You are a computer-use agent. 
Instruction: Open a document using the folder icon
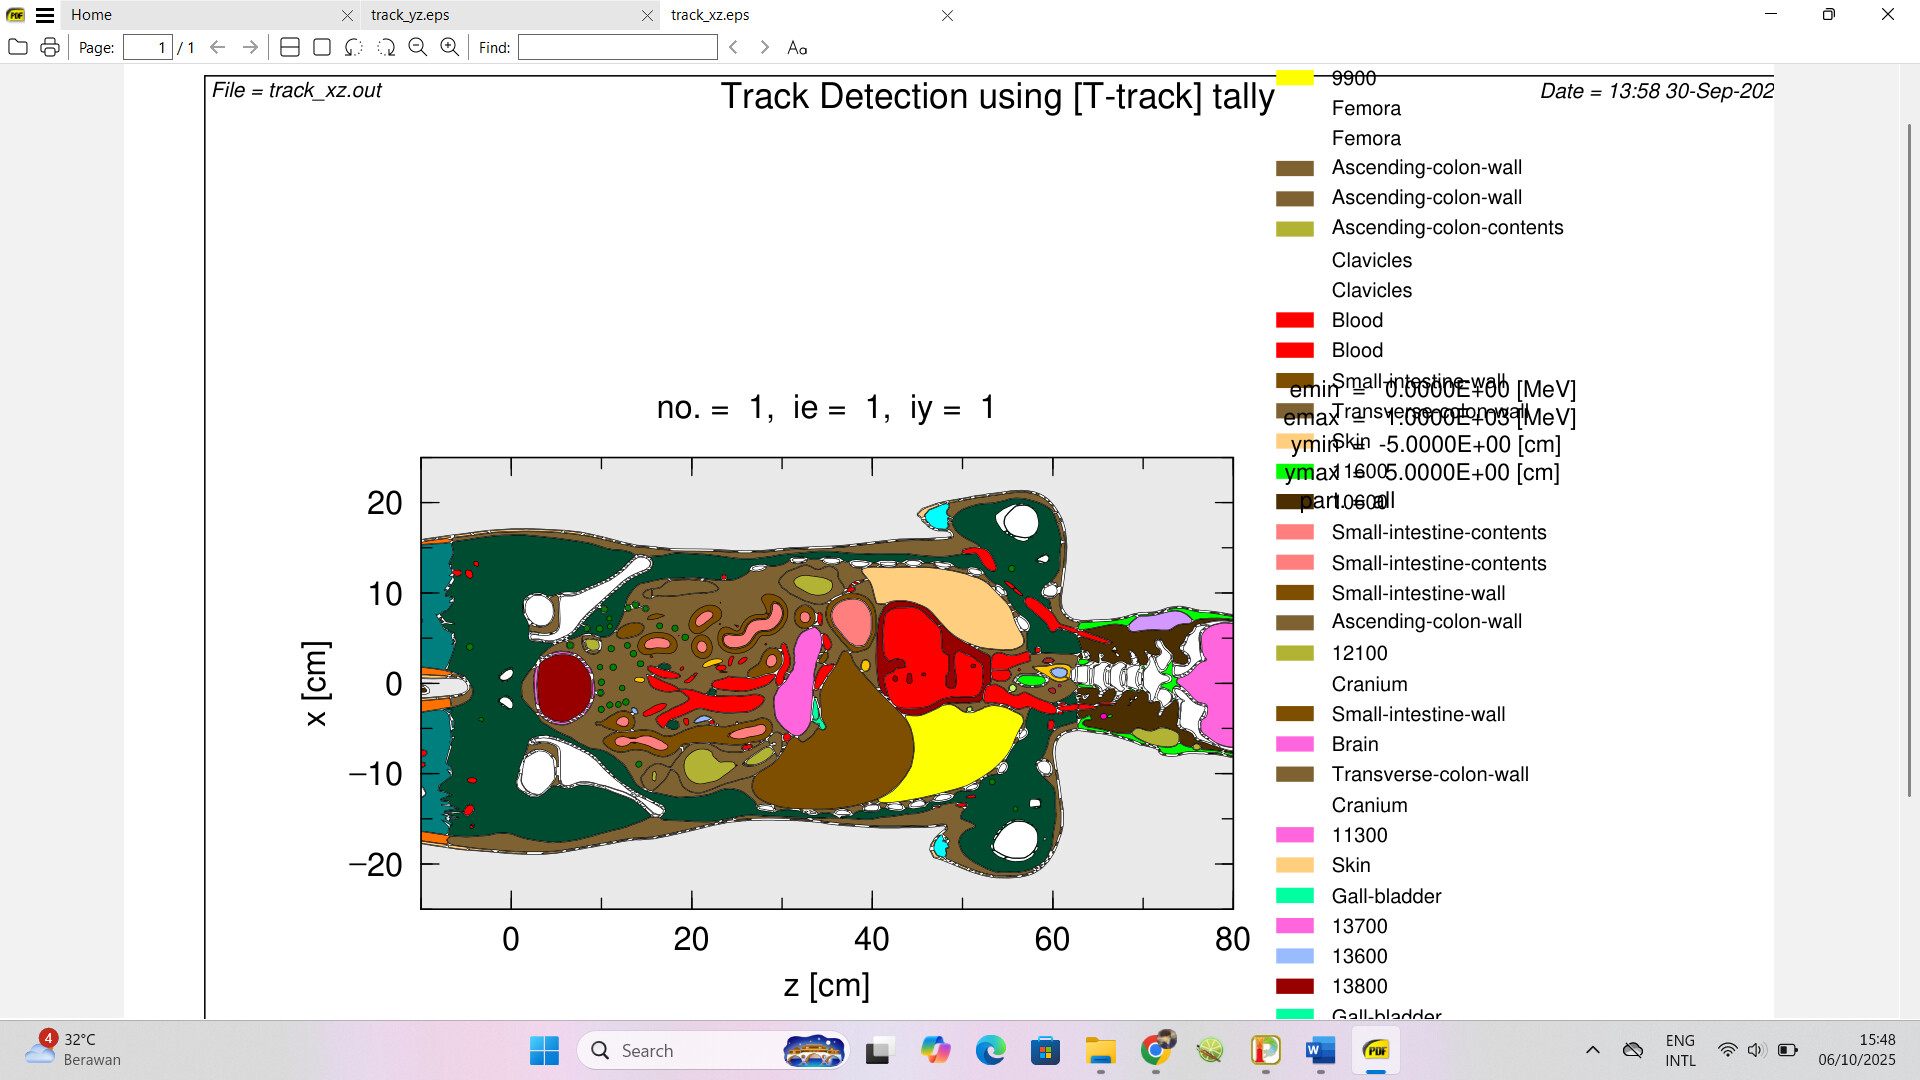pos(18,47)
